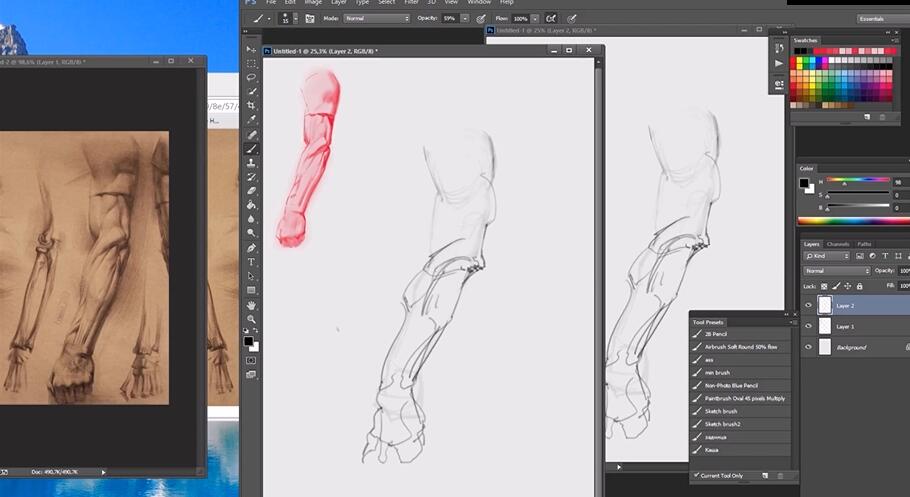Toggle pressure for size button
Screen dimensions: 910x497
[572, 19]
